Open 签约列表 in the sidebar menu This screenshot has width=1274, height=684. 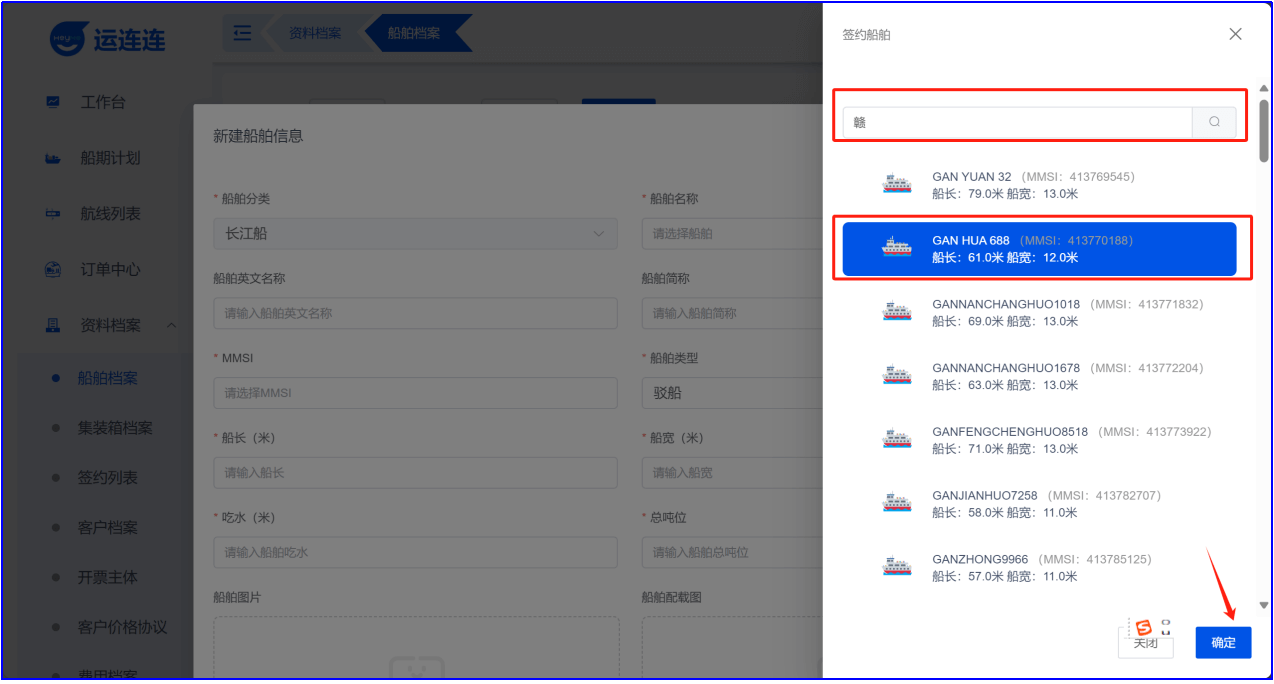pyautogui.click(x=108, y=478)
